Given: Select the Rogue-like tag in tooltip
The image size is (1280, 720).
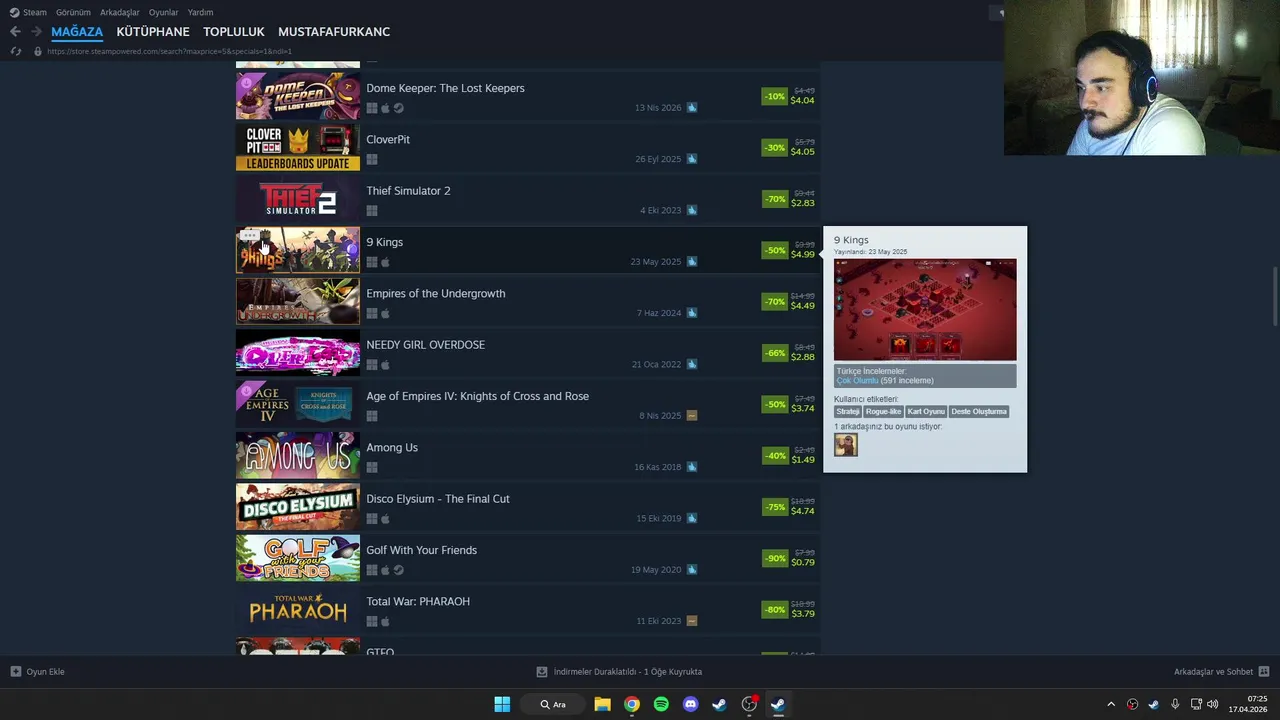Looking at the screenshot, I should (x=883, y=411).
